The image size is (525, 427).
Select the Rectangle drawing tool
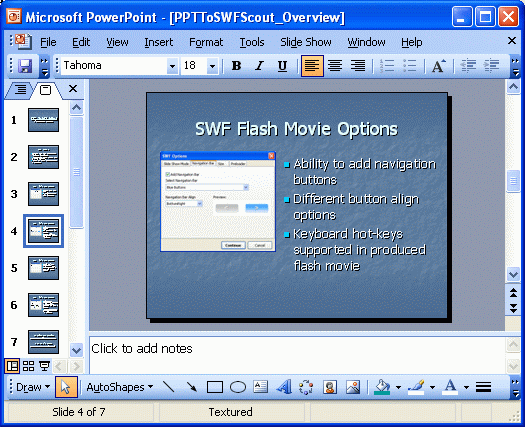(215, 387)
